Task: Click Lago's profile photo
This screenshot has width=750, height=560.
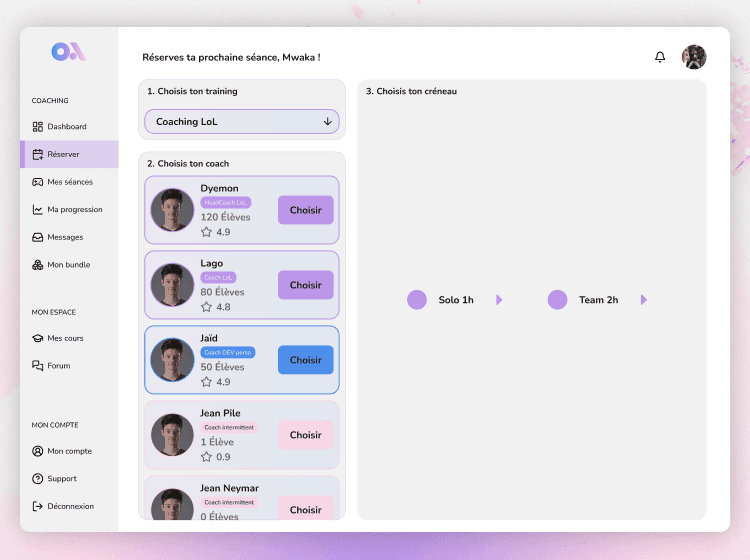Action: (x=172, y=285)
